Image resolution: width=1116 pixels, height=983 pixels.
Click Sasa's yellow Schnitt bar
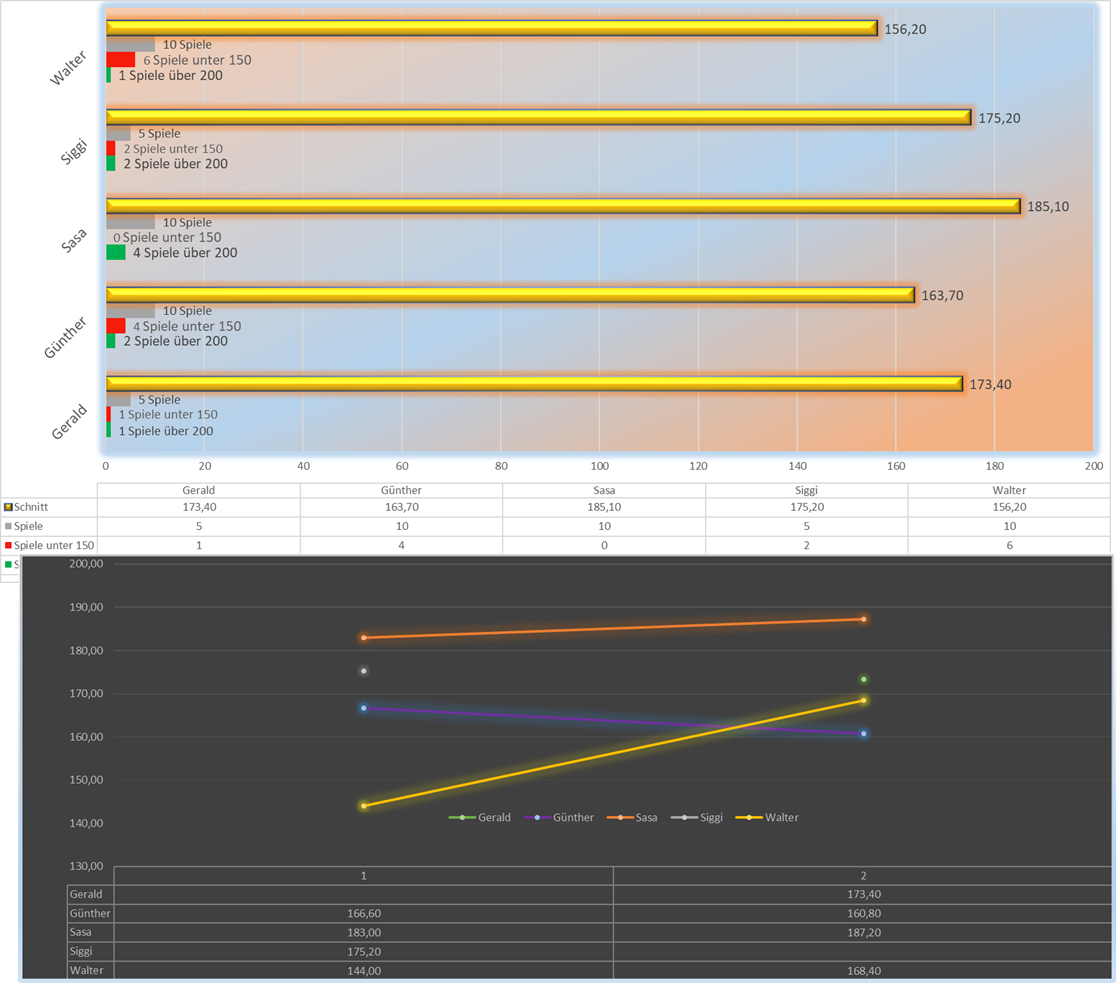coord(563,206)
